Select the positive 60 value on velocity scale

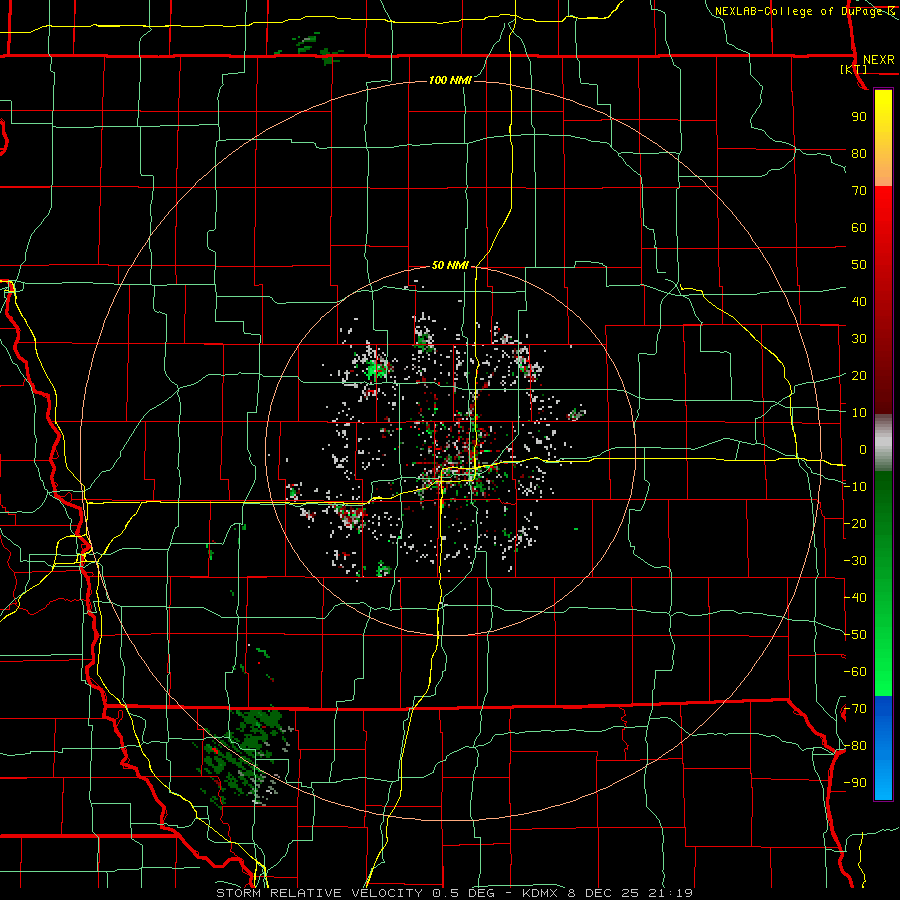coord(859,227)
